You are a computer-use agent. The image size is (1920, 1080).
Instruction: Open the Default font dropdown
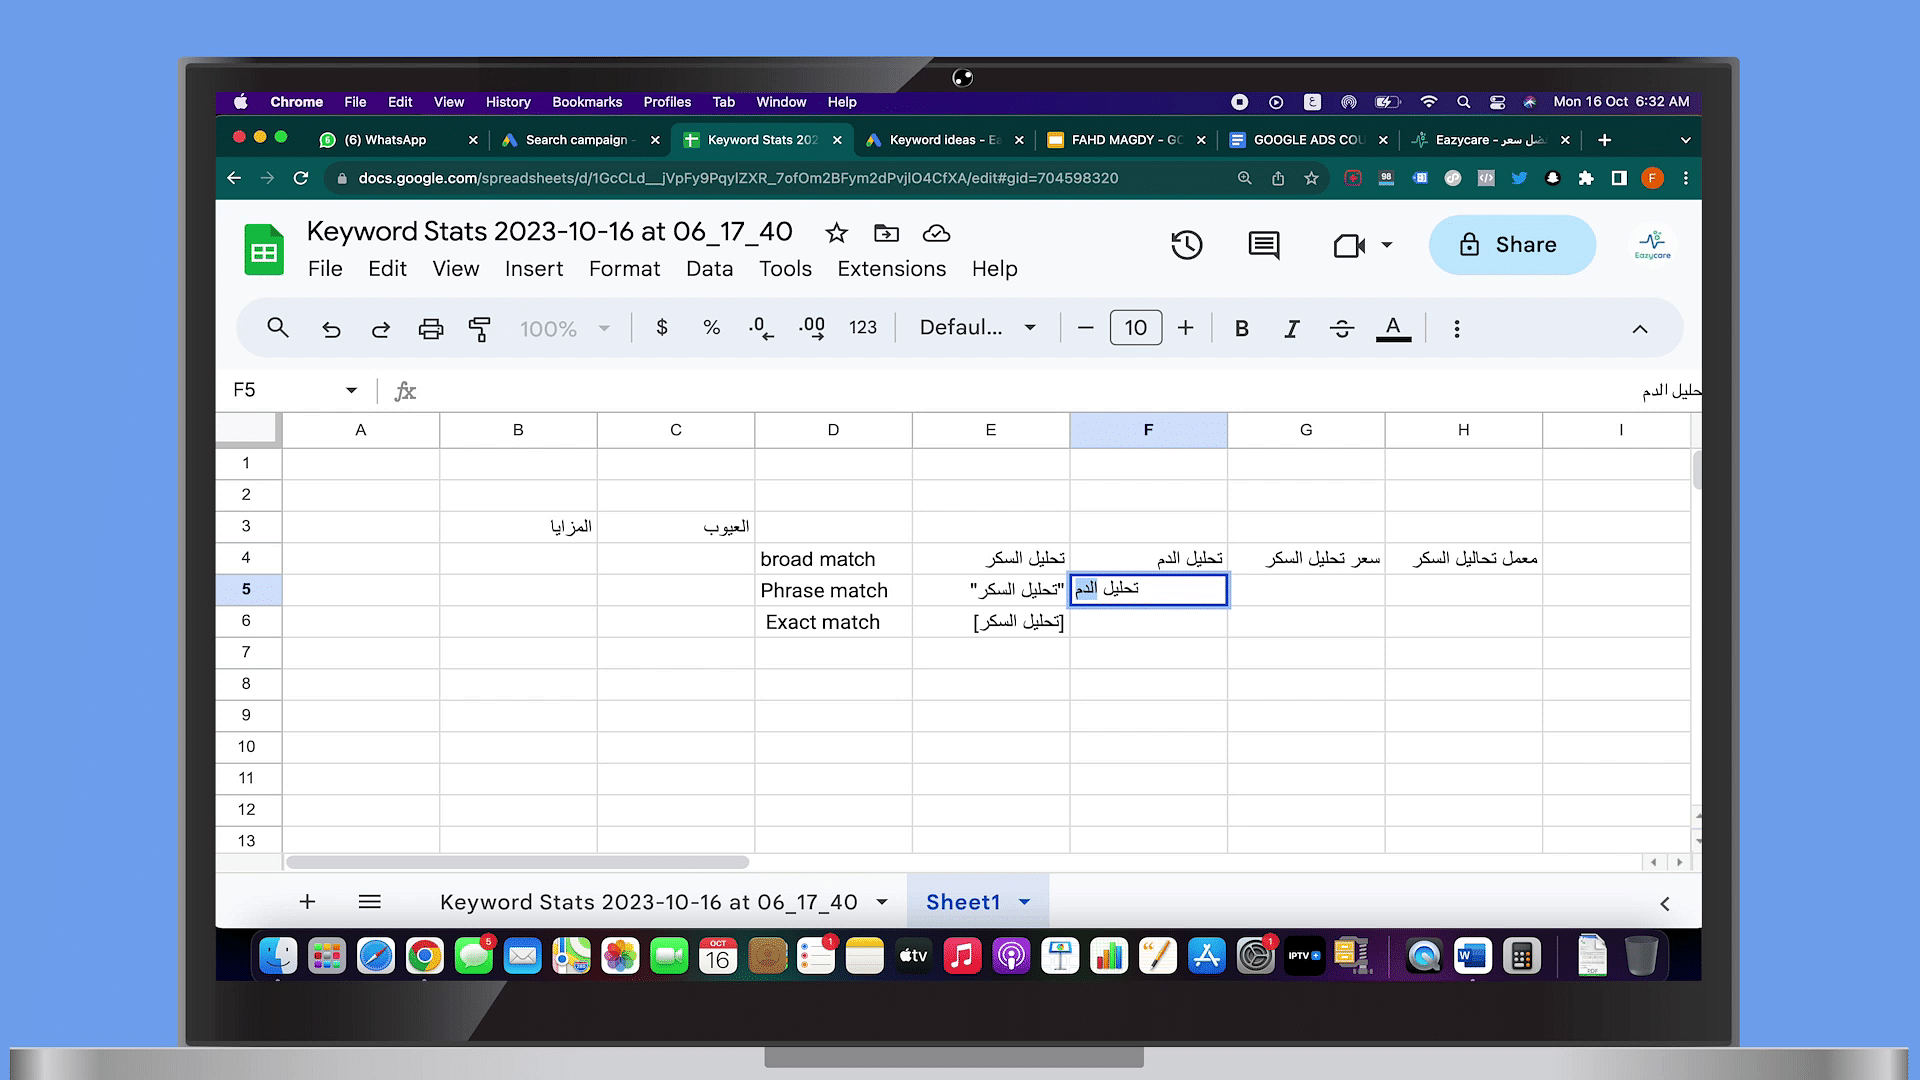(977, 328)
